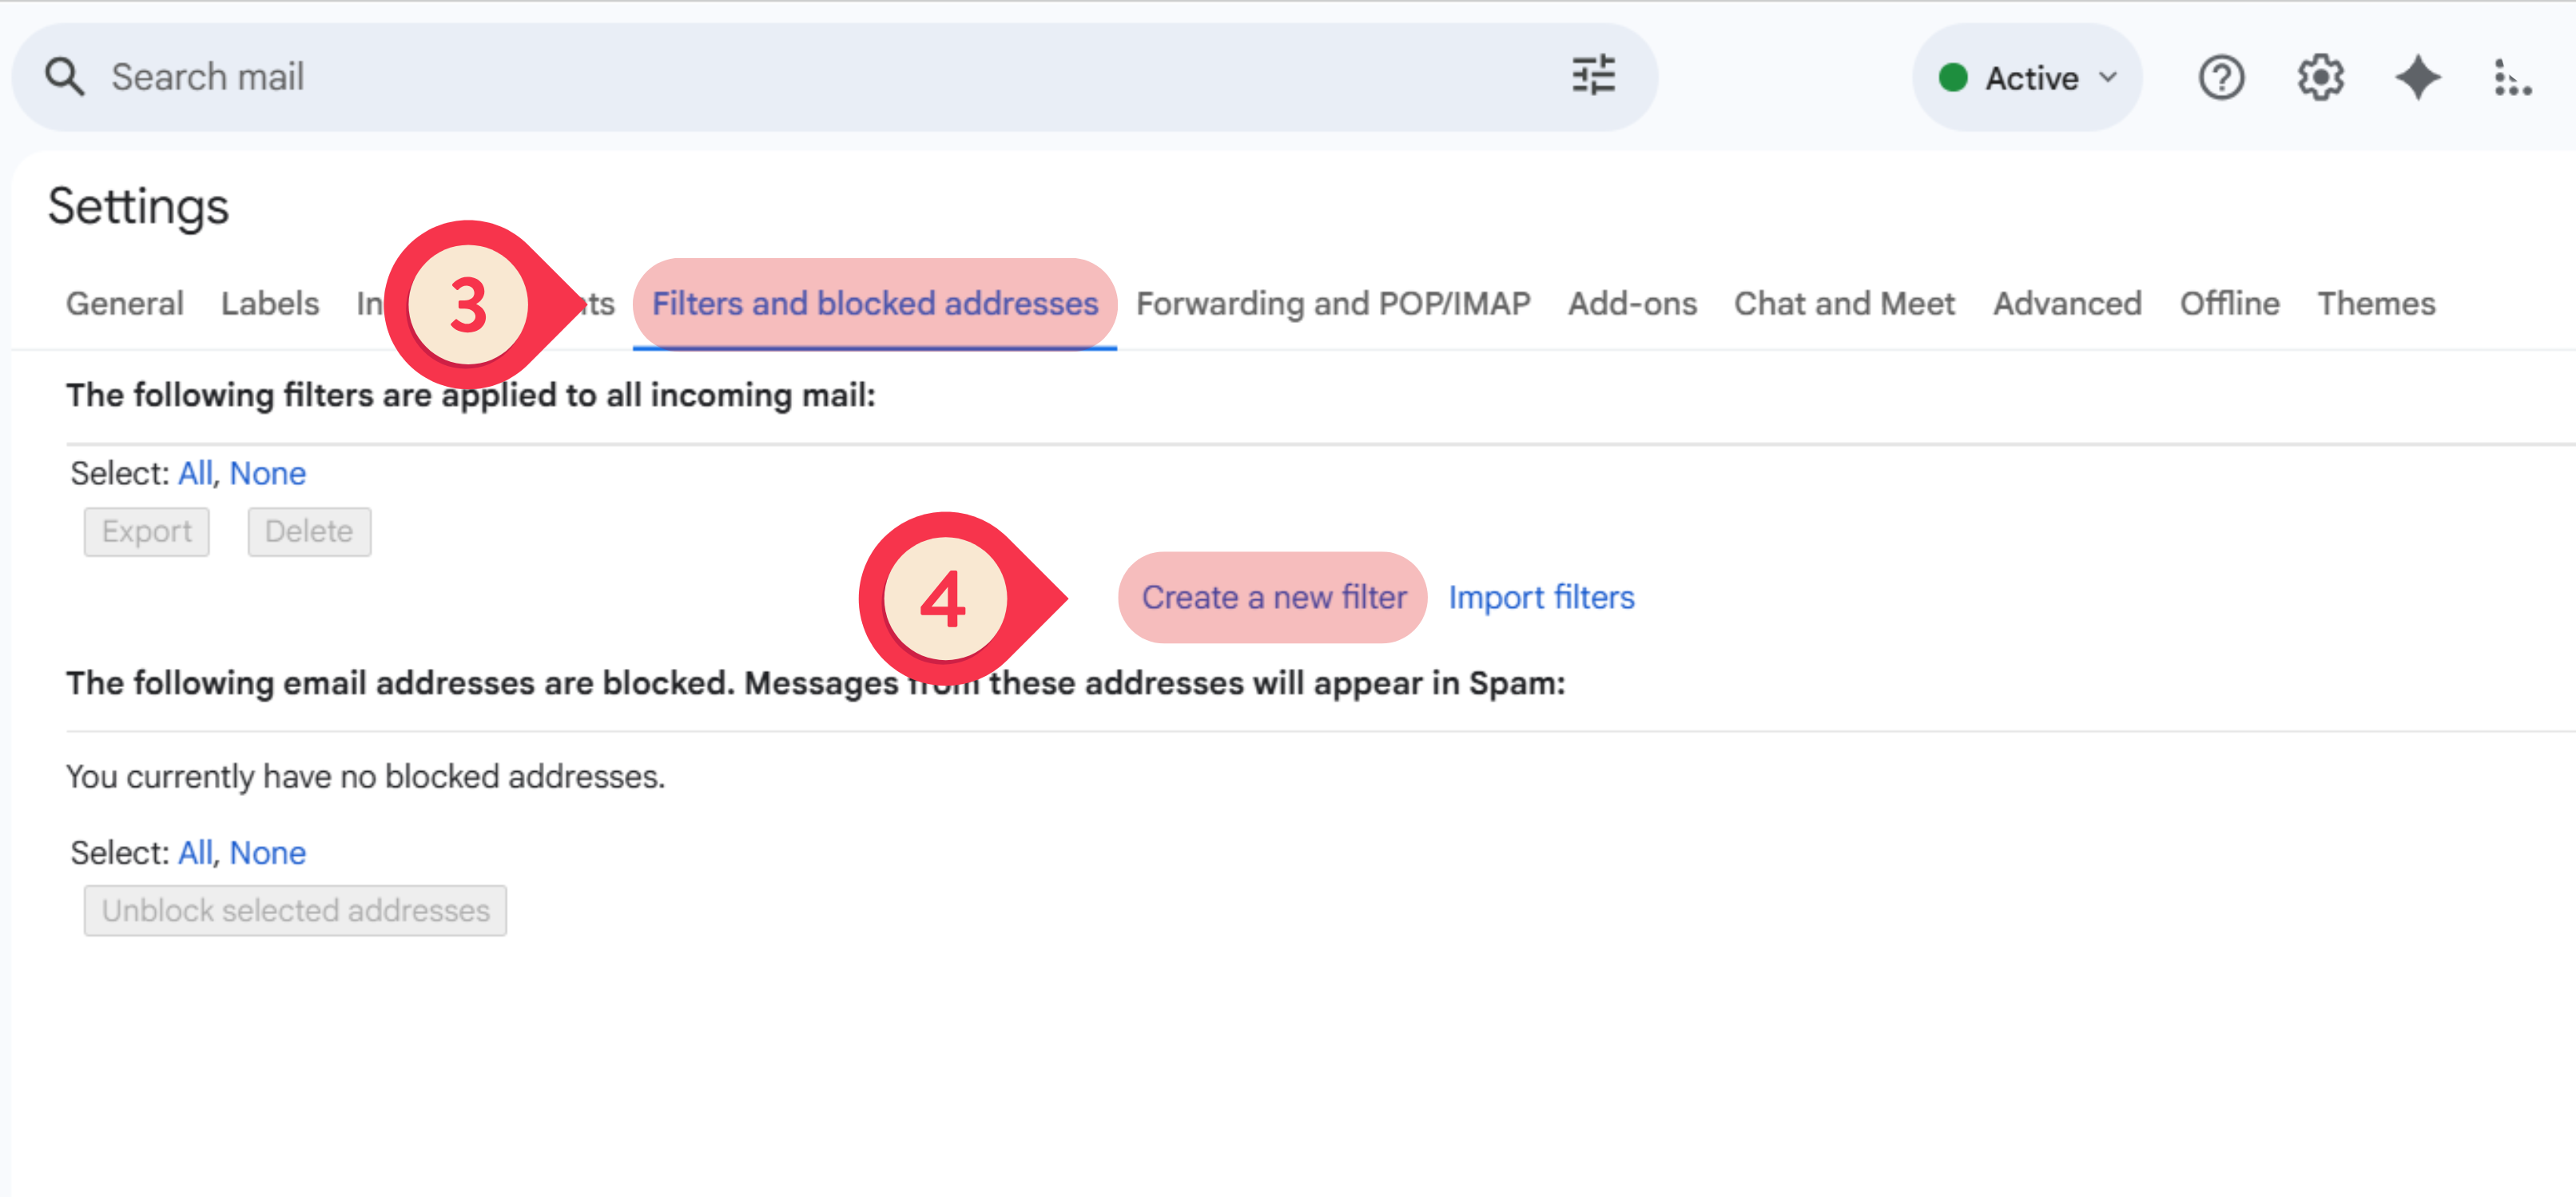Switch to the Labels tab

click(x=270, y=303)
